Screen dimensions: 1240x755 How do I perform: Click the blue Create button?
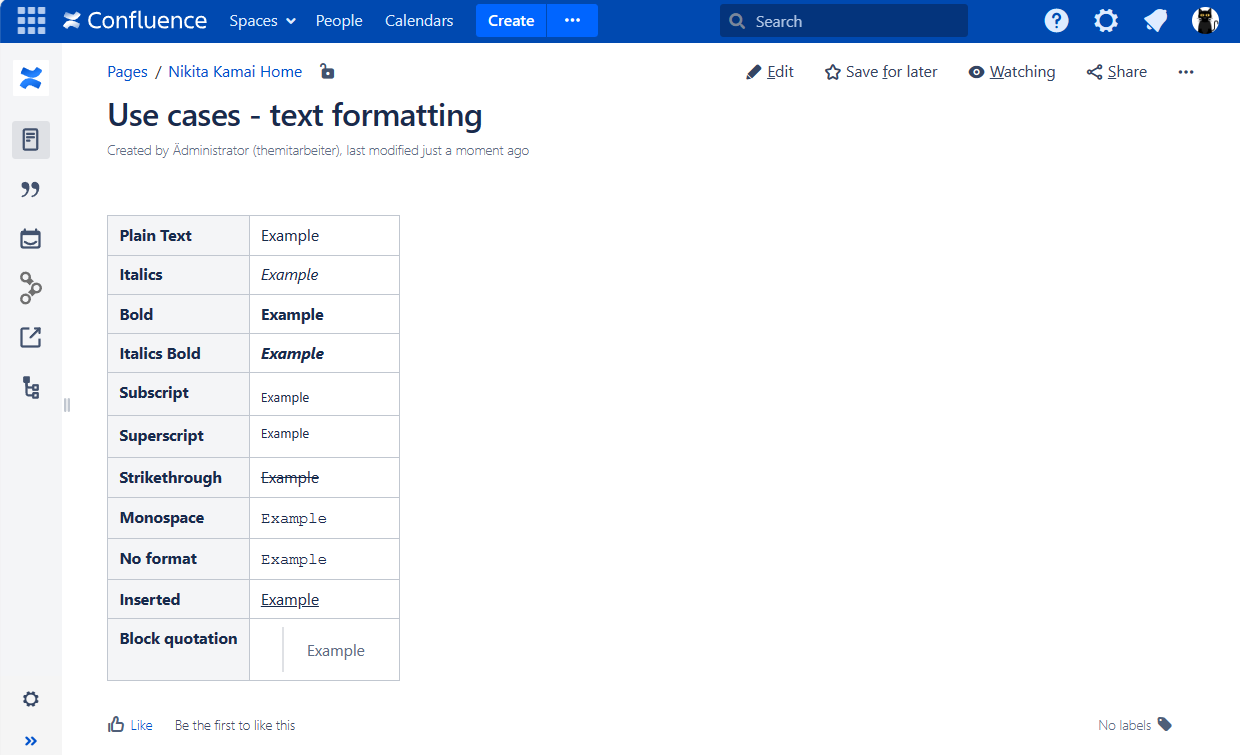[511, 21]
